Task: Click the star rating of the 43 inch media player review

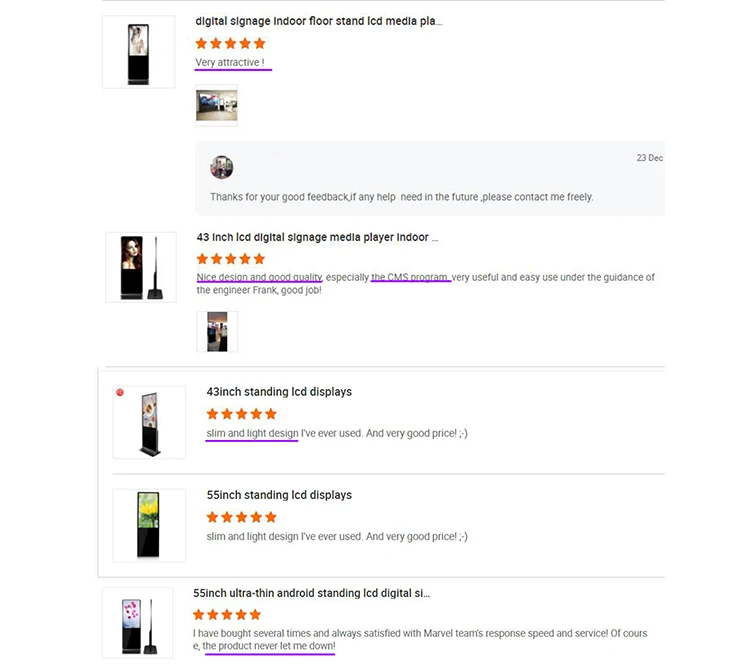Action: pyautogui.click(x=231, y=259)
